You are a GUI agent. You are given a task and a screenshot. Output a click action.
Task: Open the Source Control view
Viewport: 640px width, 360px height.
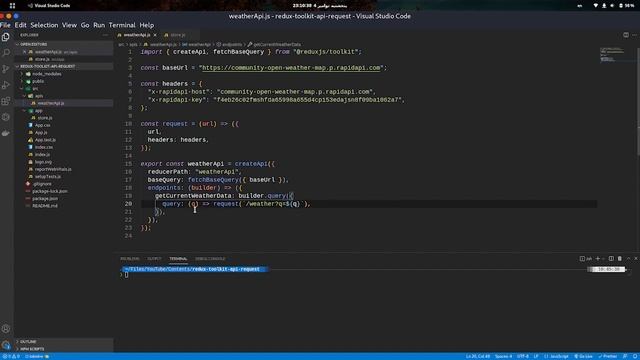click(x=6, y=69)
